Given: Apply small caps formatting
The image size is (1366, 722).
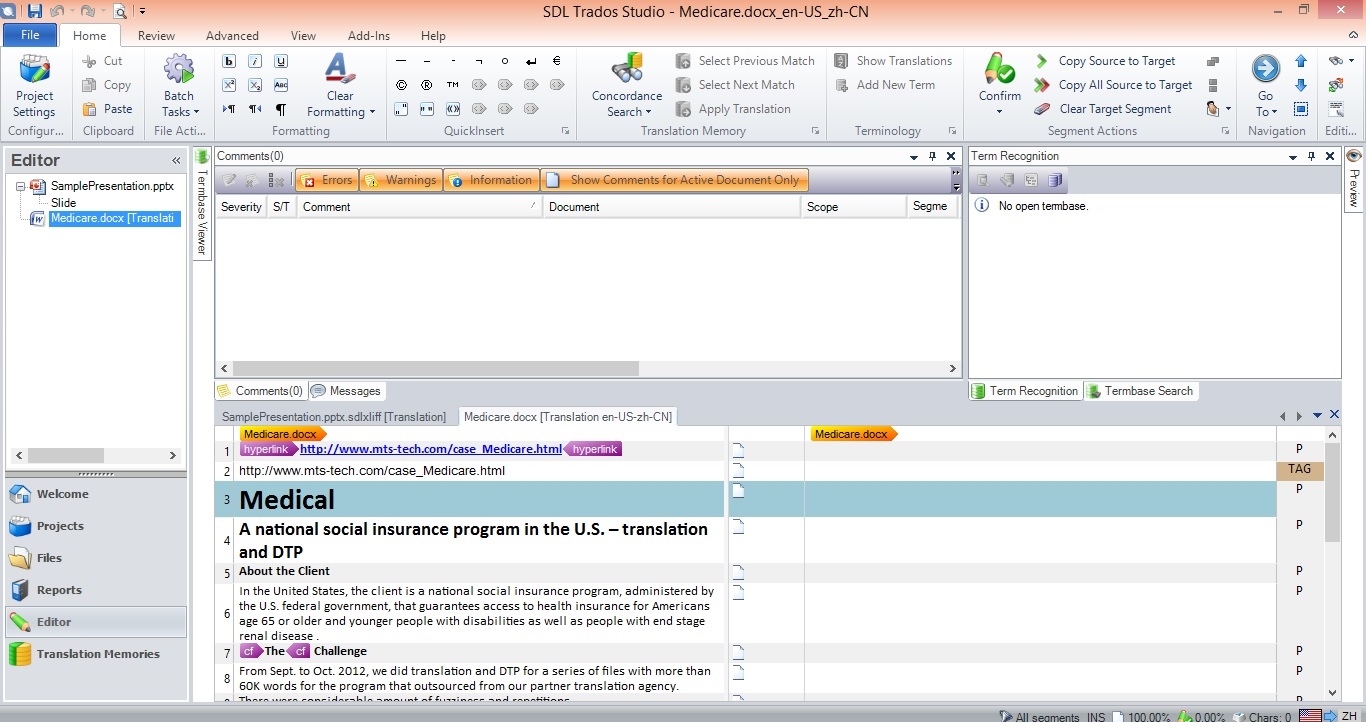Looking at the screenshot, I should [281, 85].
